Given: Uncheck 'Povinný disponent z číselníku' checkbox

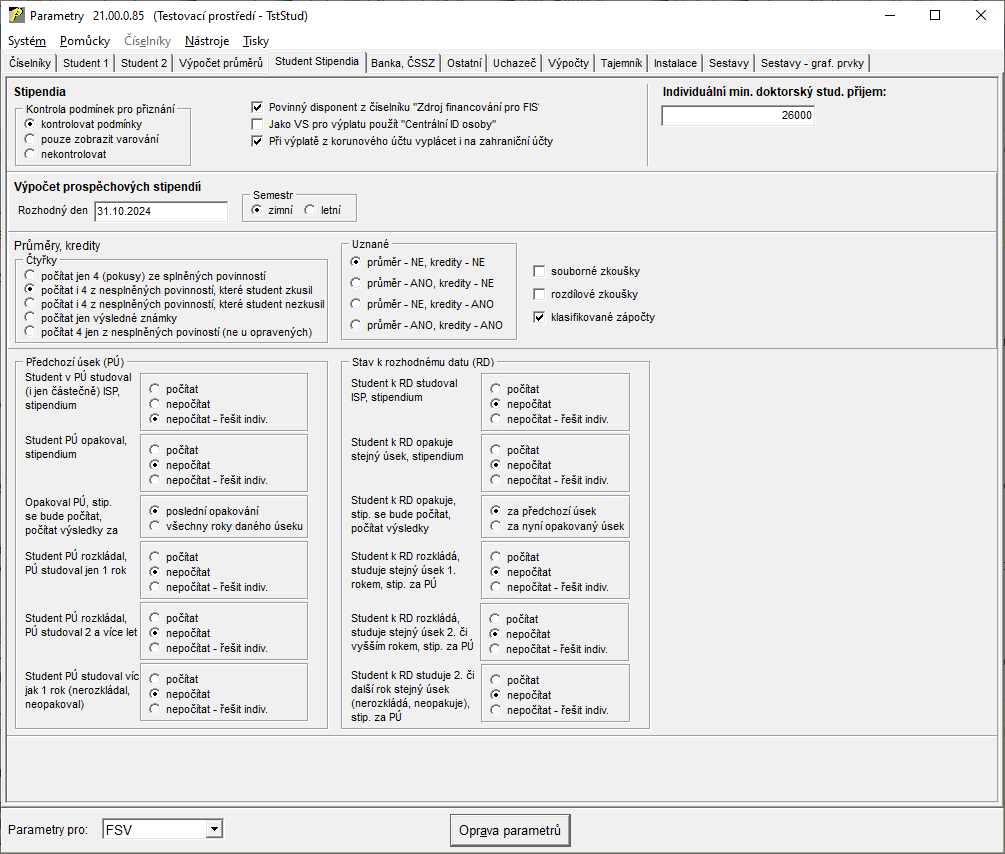Looking at the screenshot, I should [x=257, y=106].
